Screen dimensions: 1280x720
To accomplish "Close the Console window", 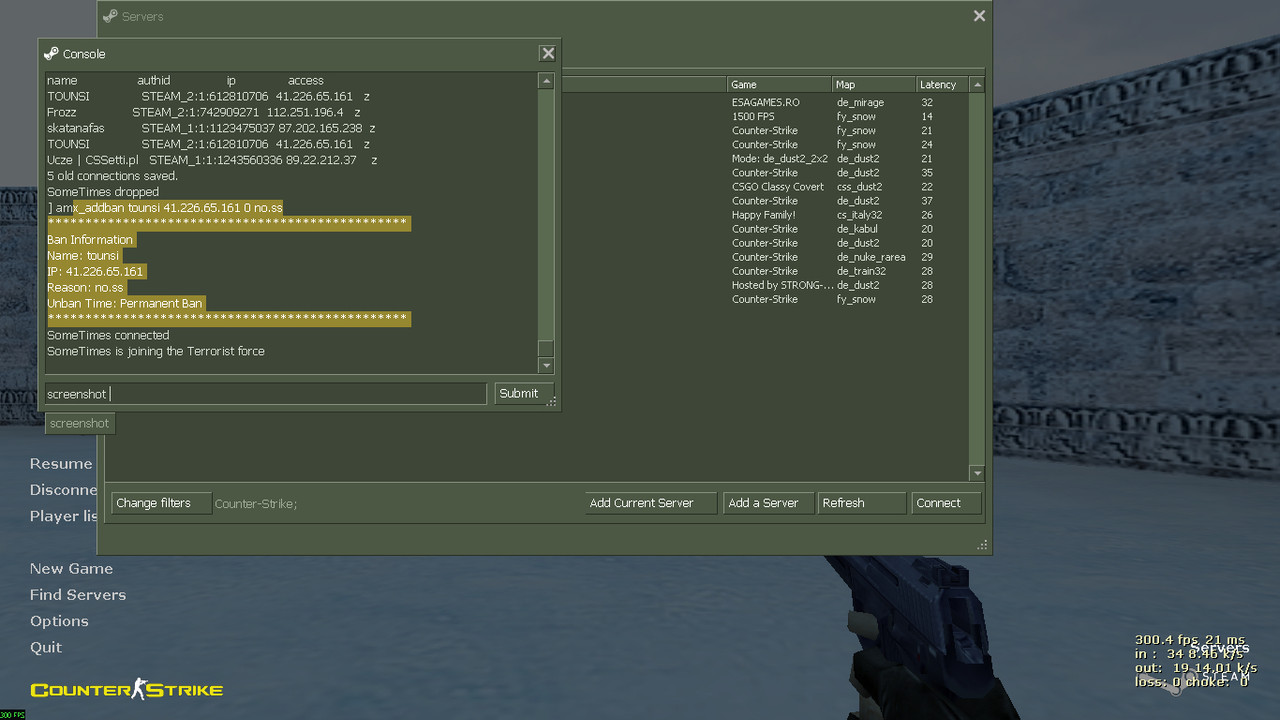I will [x=547, y=54].
